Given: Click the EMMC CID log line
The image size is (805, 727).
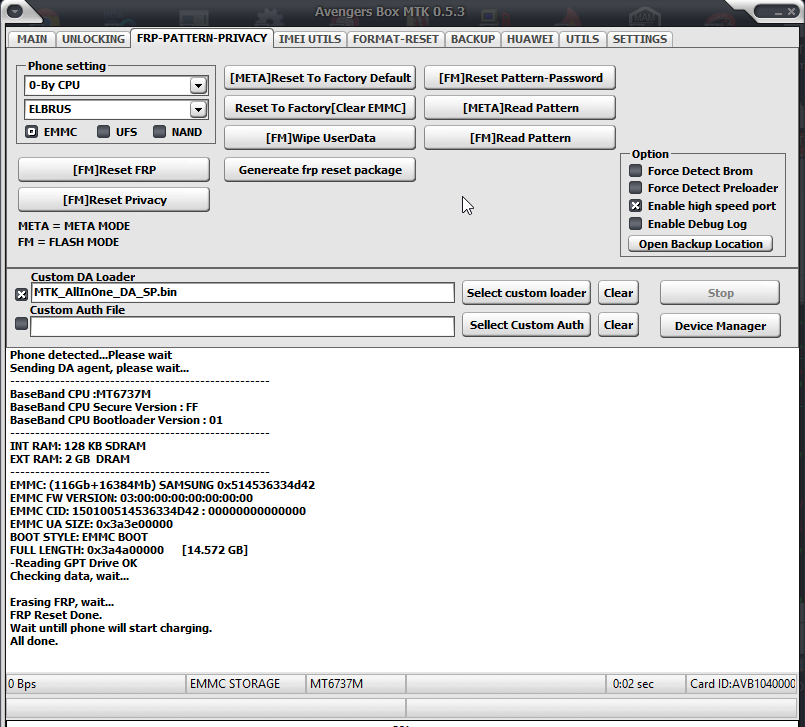Looking at the screenshot, I should coord(158,511).
